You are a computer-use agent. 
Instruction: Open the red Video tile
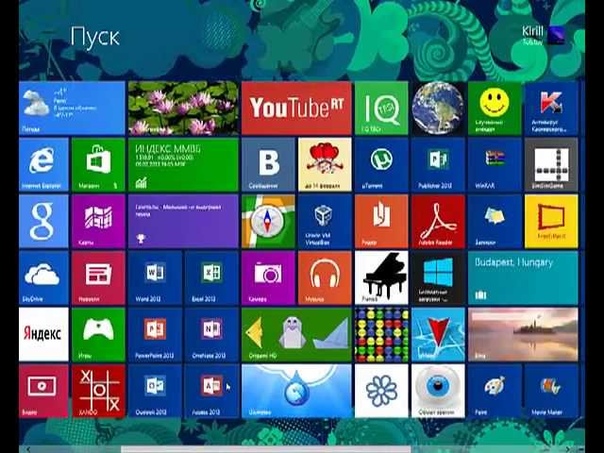(44, 391)
